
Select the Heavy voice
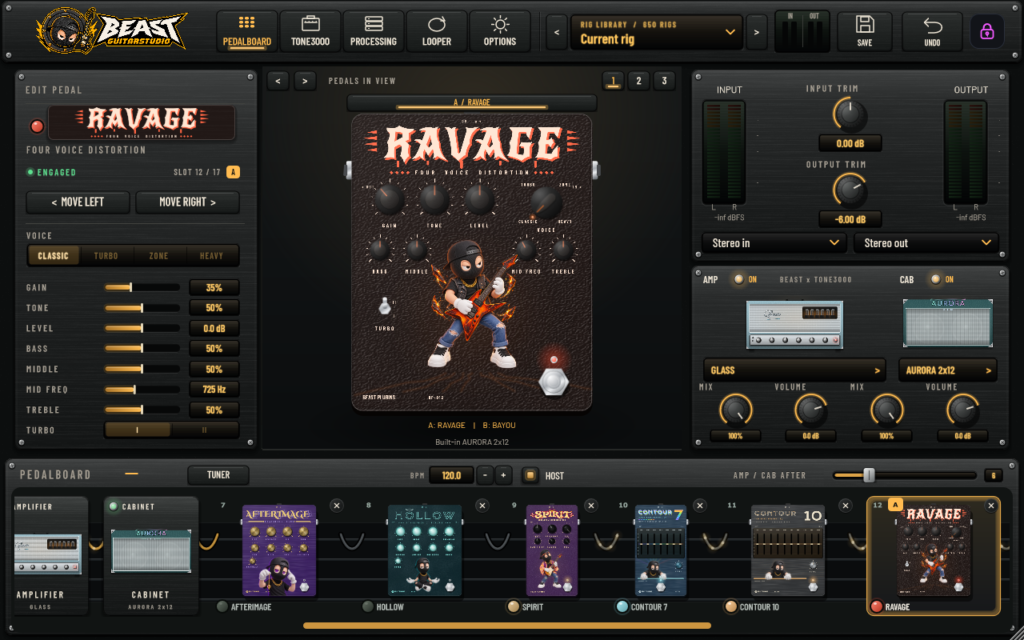point(212,255)
